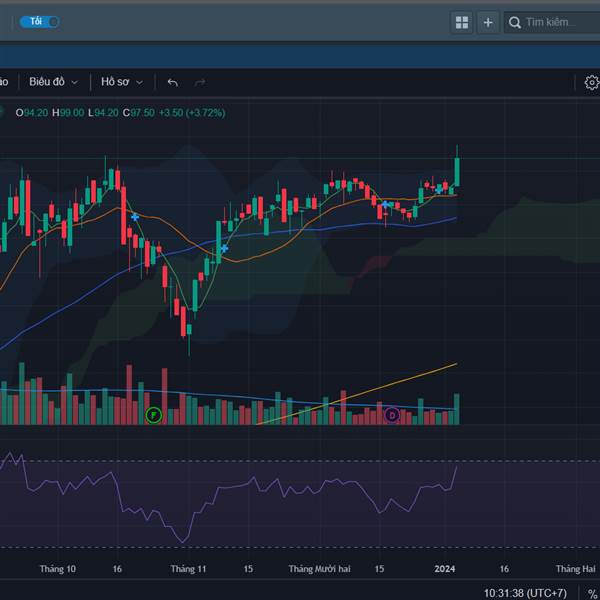Open the Biểu đồ dropdown
The width and height of the screenshot is (600, 600).
54,82
